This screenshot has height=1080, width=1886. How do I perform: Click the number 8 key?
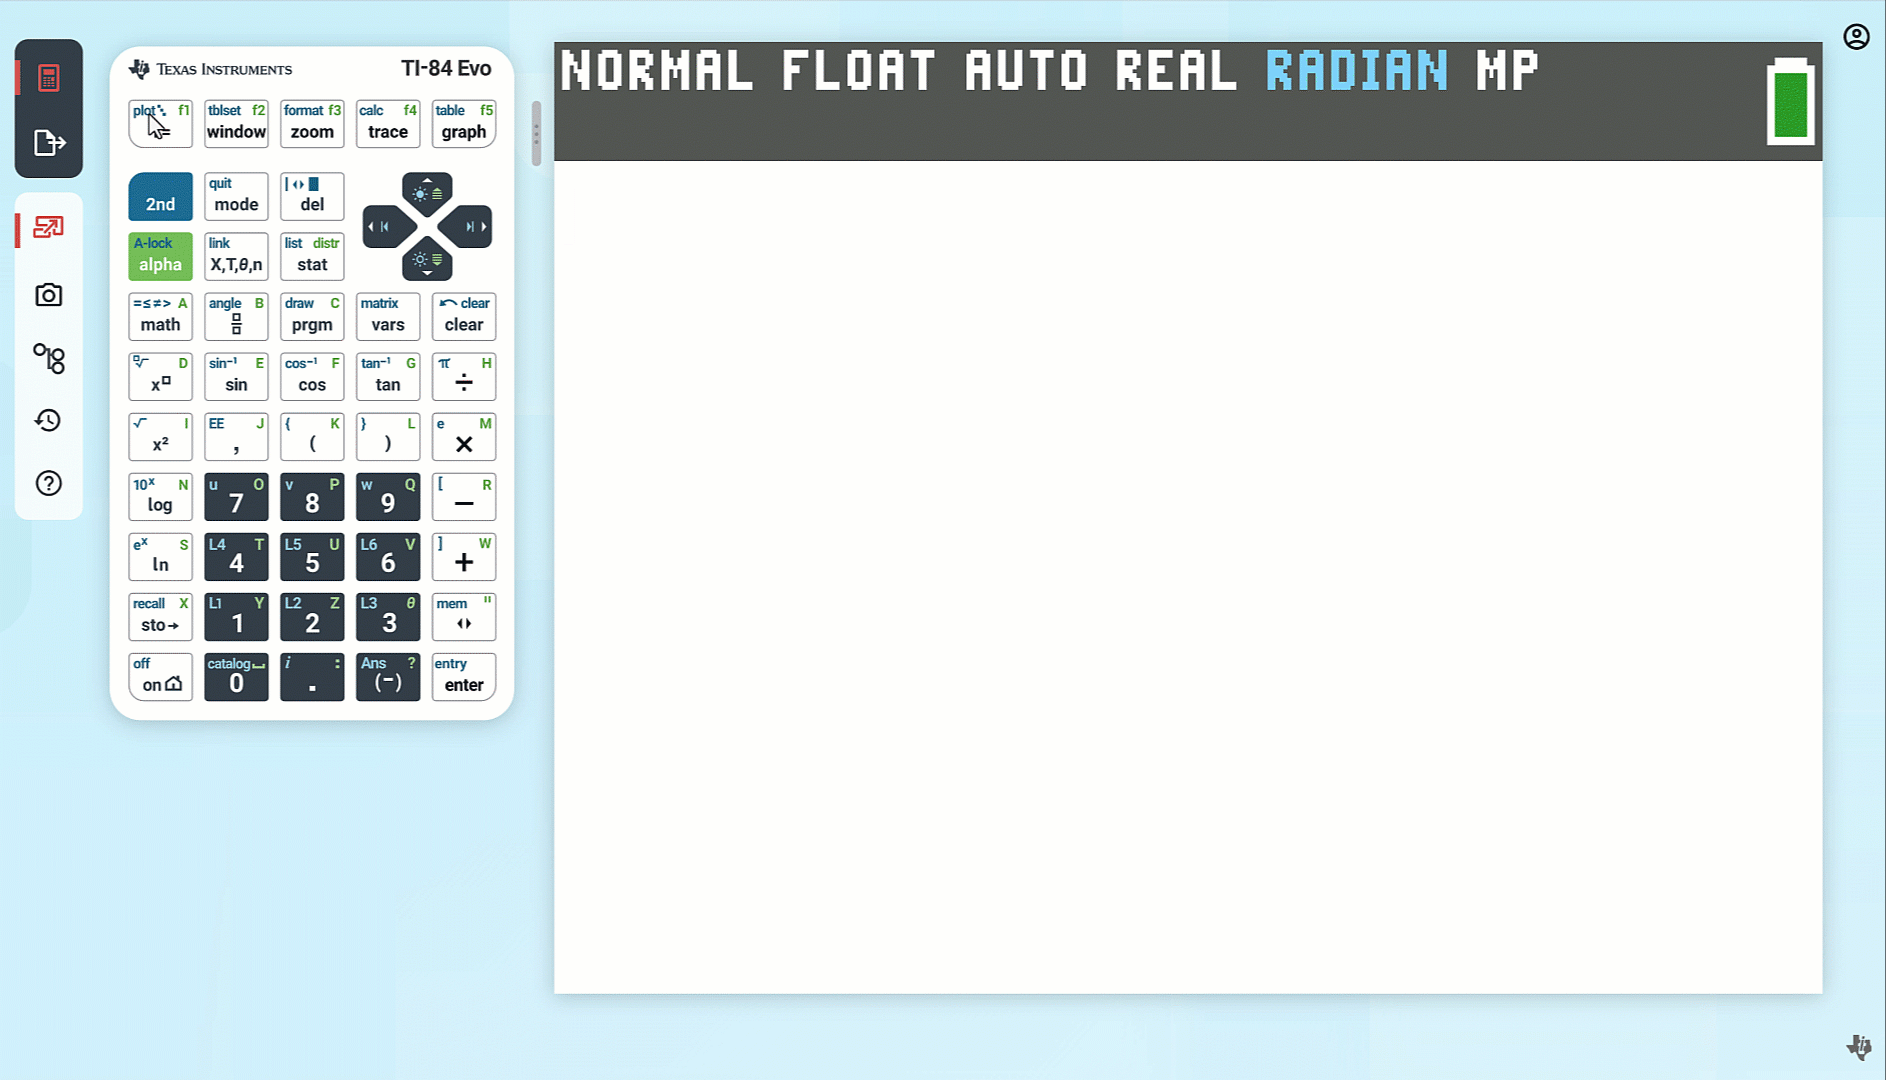point(312,497)
